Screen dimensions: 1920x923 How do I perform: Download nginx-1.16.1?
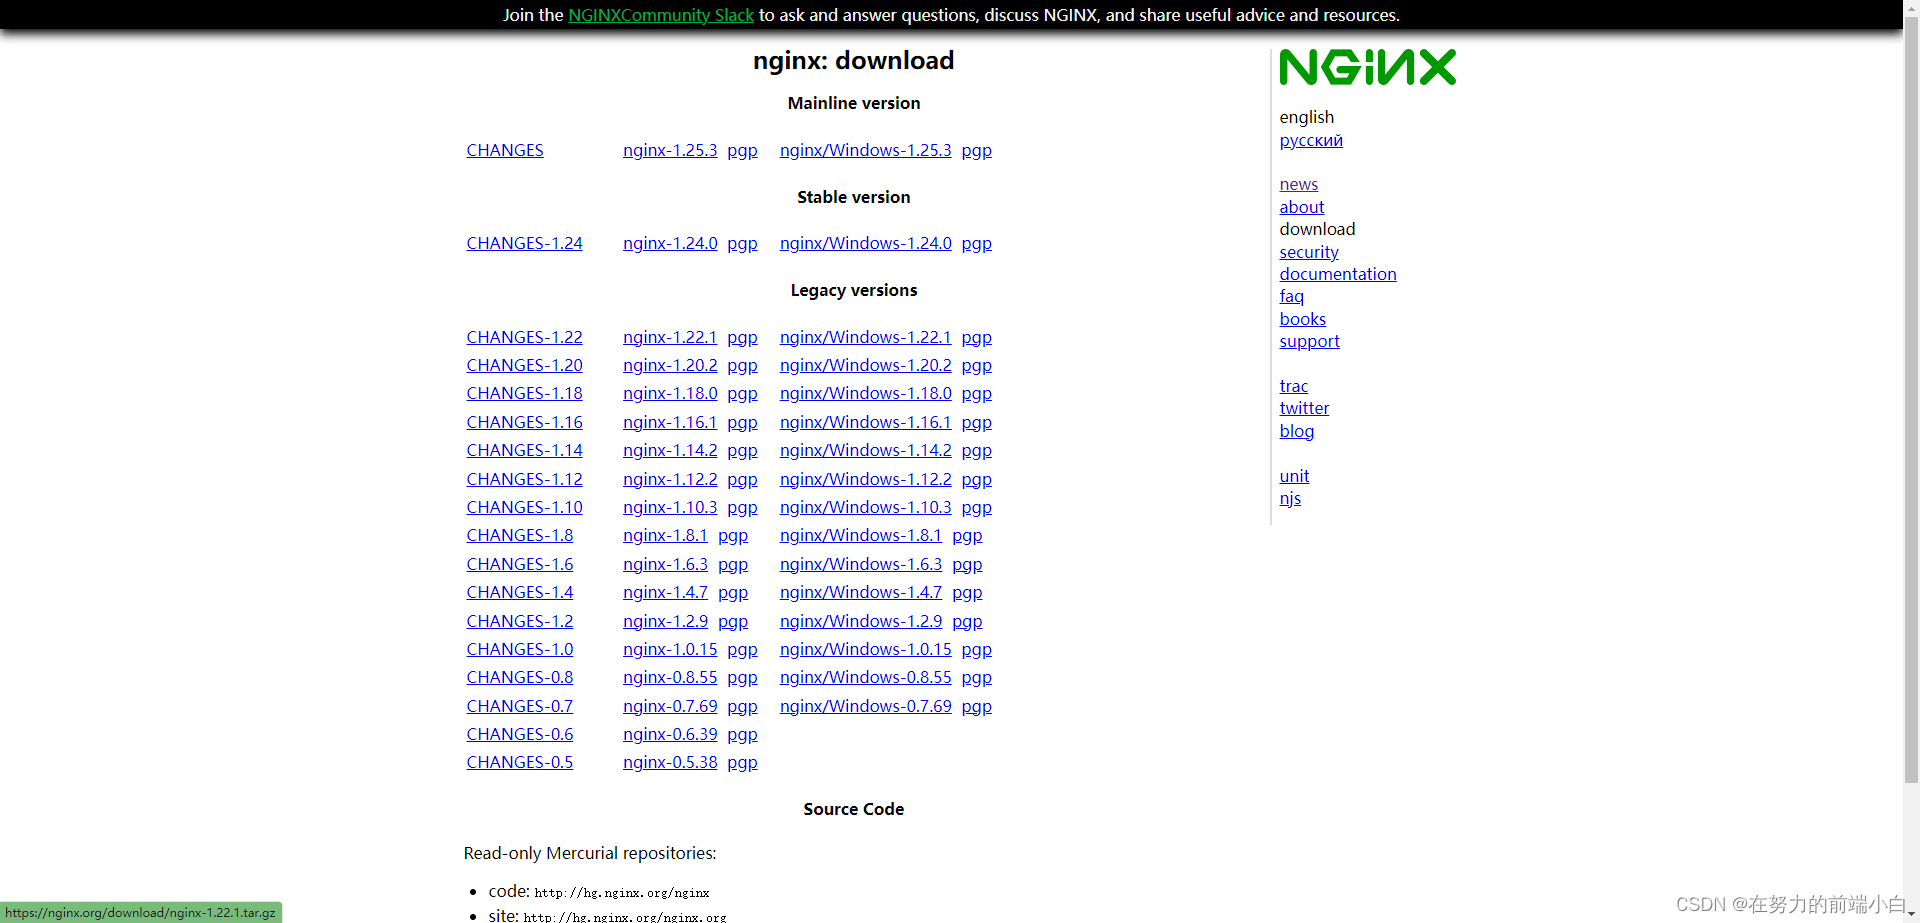(670, 422)
